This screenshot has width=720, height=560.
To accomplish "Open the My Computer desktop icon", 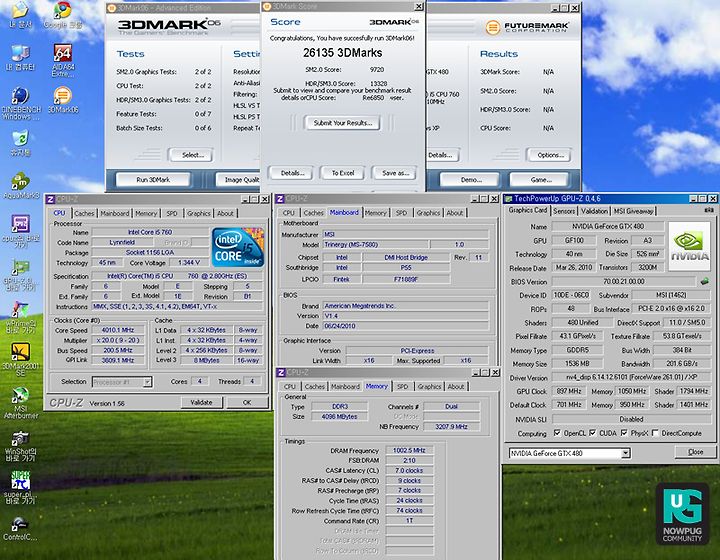I will point(20,58).
